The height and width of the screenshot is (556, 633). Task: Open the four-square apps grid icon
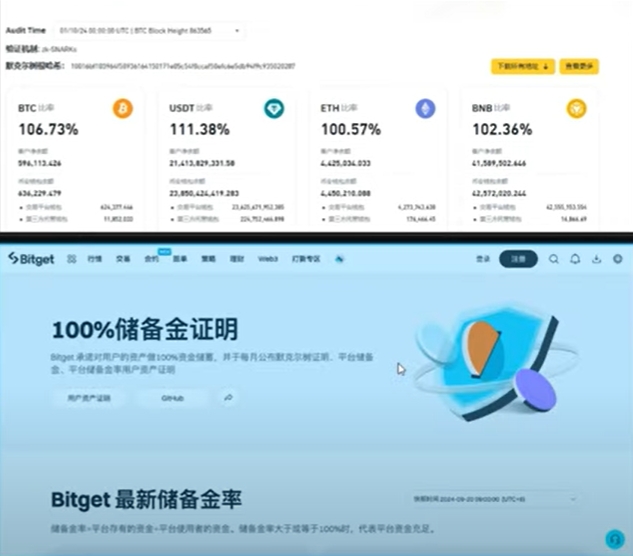coord(71,259)
